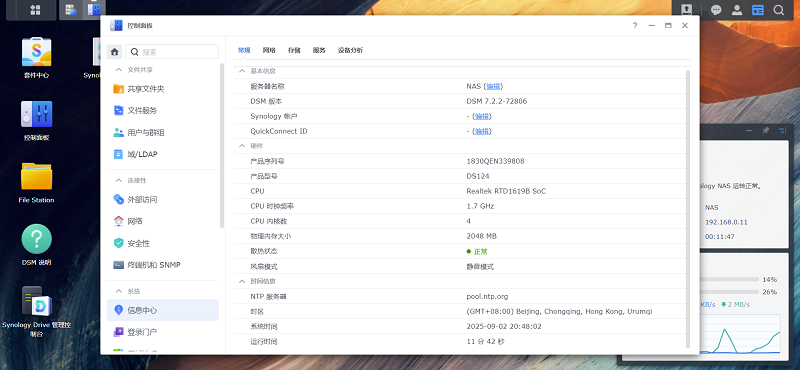The height and width of the screenshot is (370, 800).
Task: Toggle the widgets panel icon in the top bar
Action: tap(758, 10)
